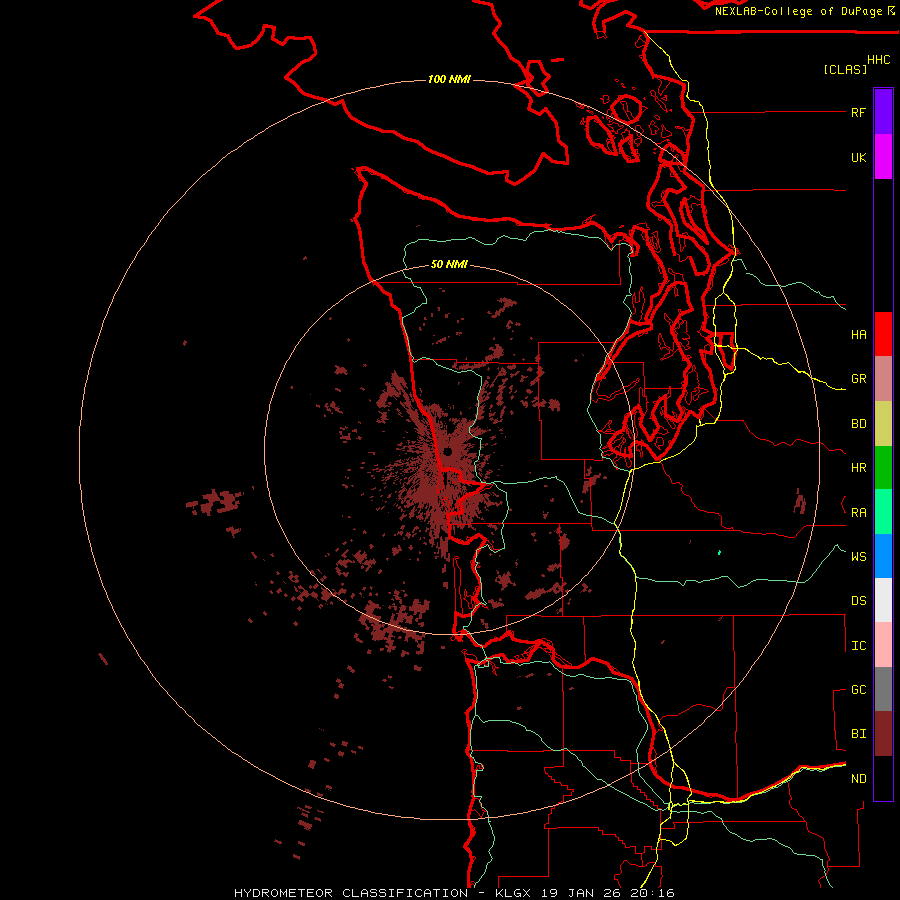Image resolution: width=900 pixels, height=900 pixels.
Task: Click the WS blue legend swatch
Action: click(x=883, y=556)
